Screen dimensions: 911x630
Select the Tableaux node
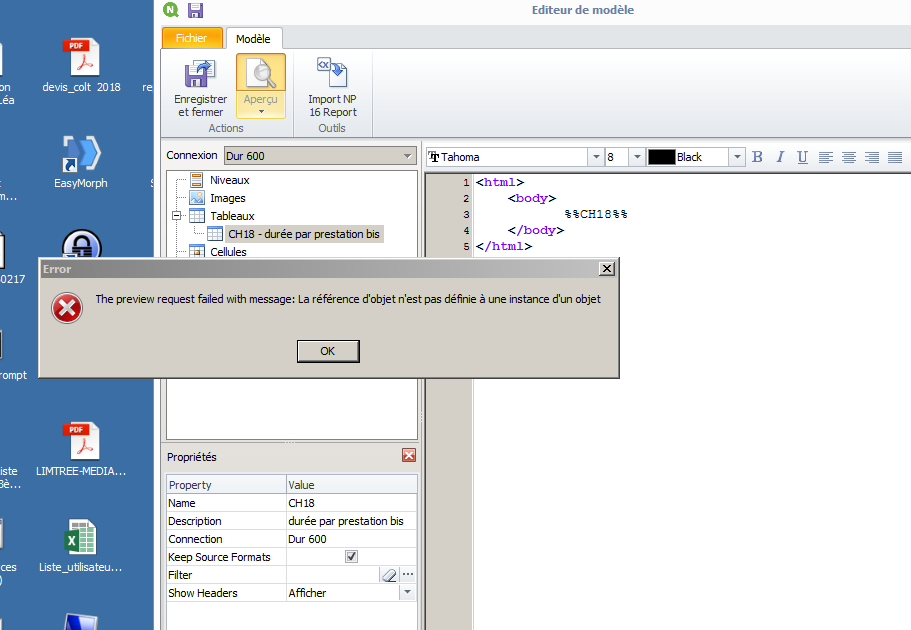click(x=232, y=216)
